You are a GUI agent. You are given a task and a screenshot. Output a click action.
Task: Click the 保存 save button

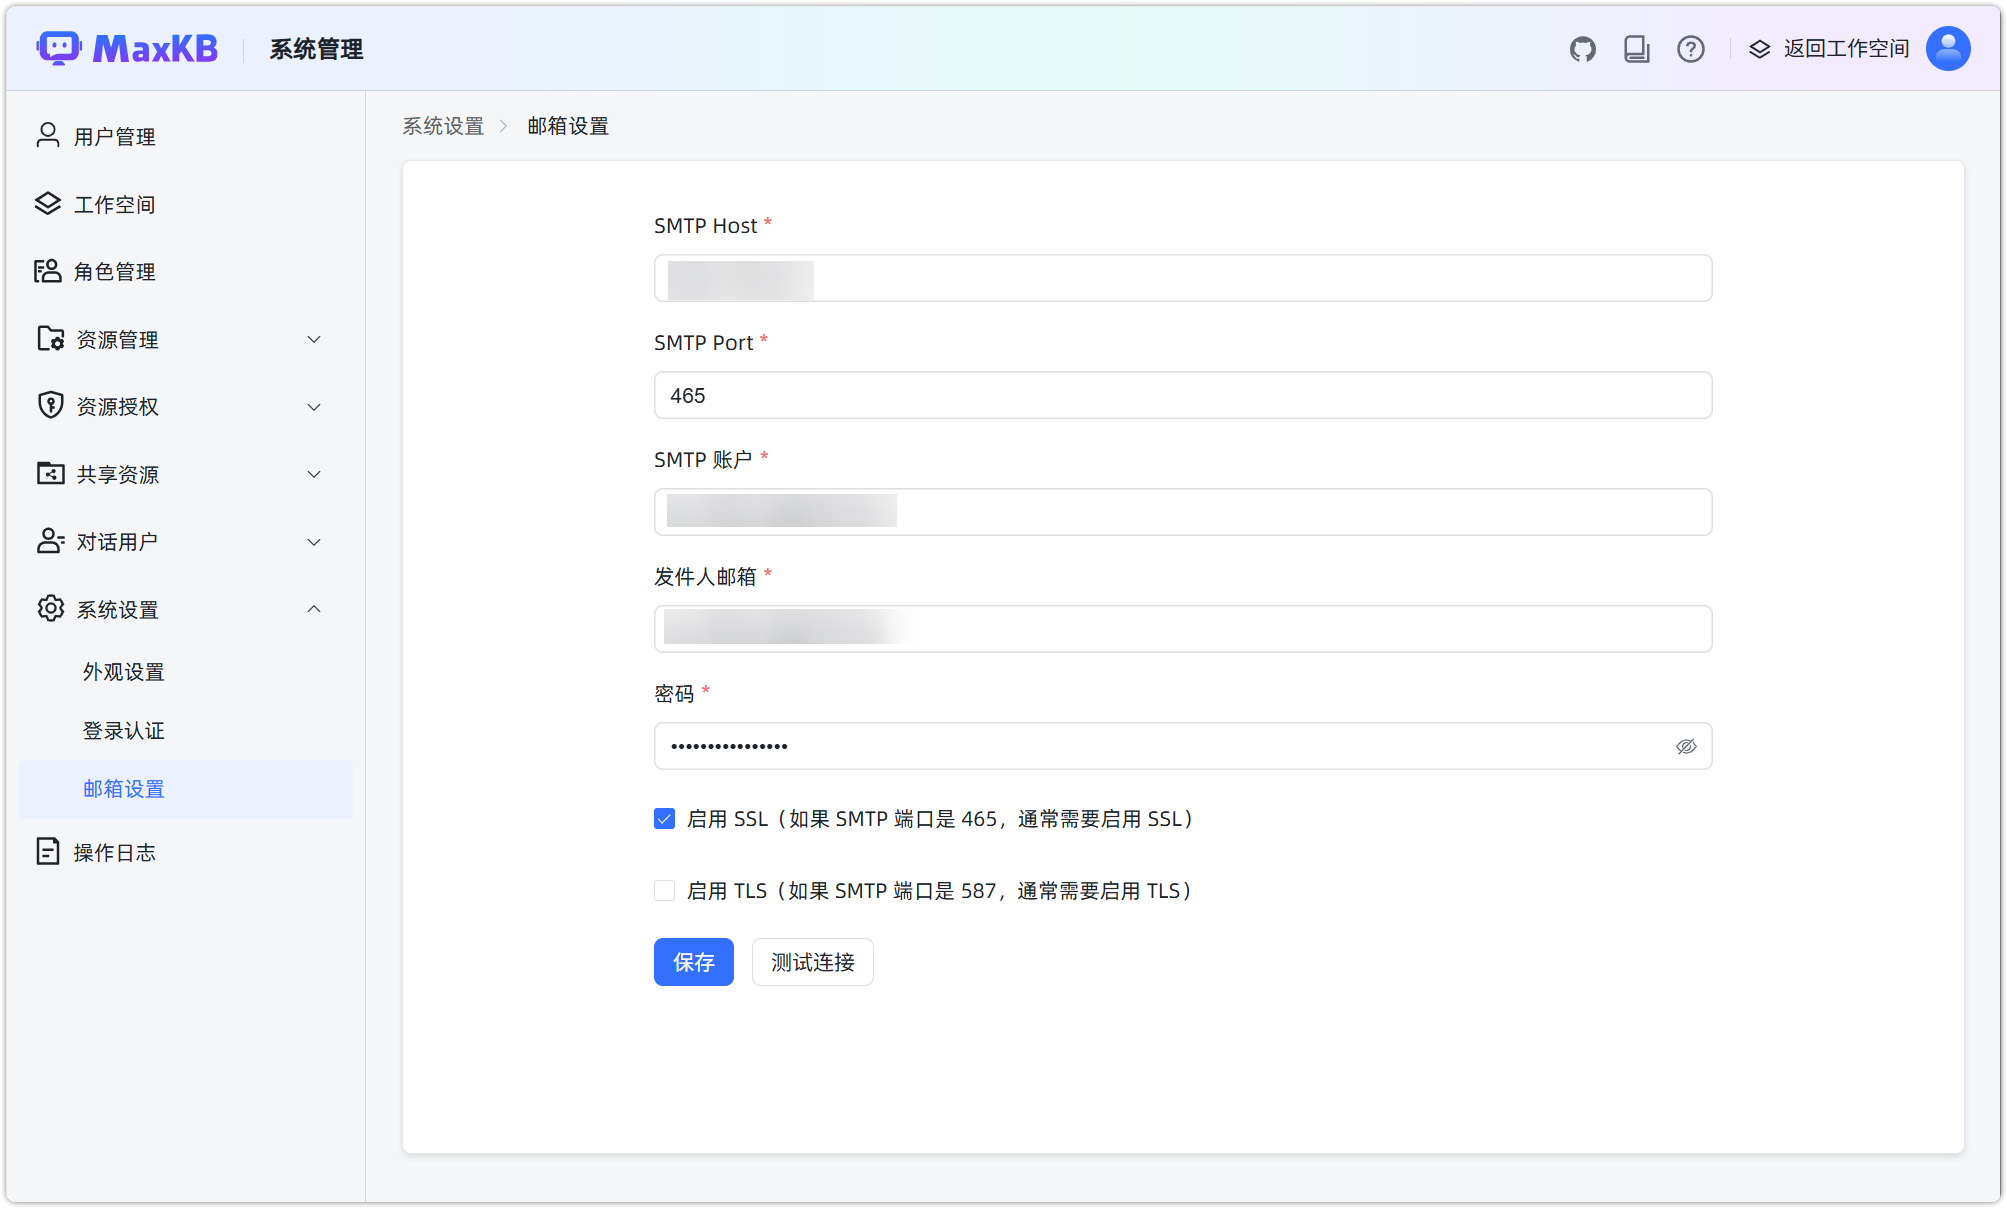693,961
